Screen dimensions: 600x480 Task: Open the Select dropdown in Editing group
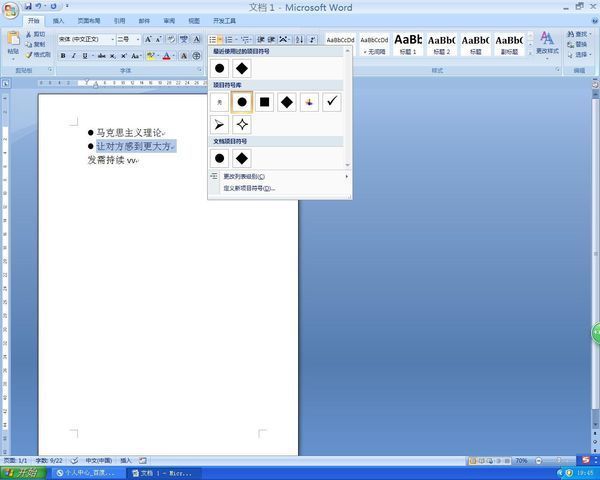(579, 55)
